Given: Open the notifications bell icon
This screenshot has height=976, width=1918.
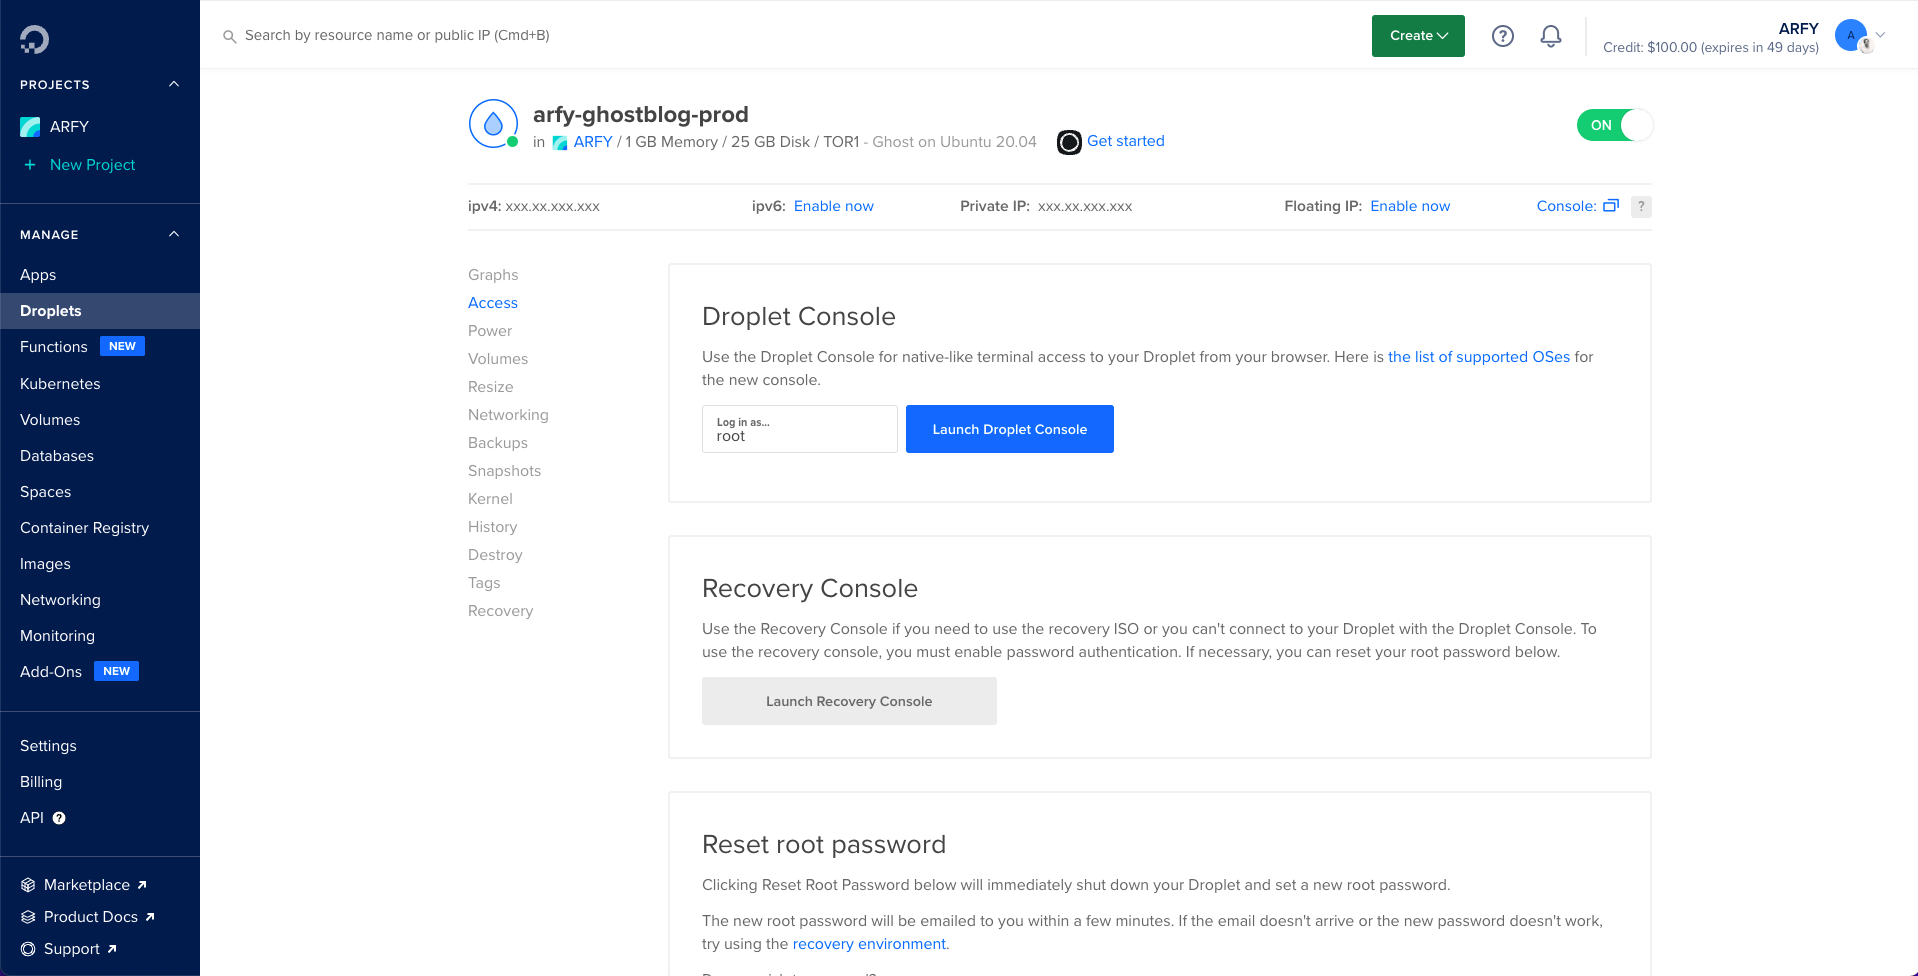Looking at the screenshot, I should (1550, 36).
